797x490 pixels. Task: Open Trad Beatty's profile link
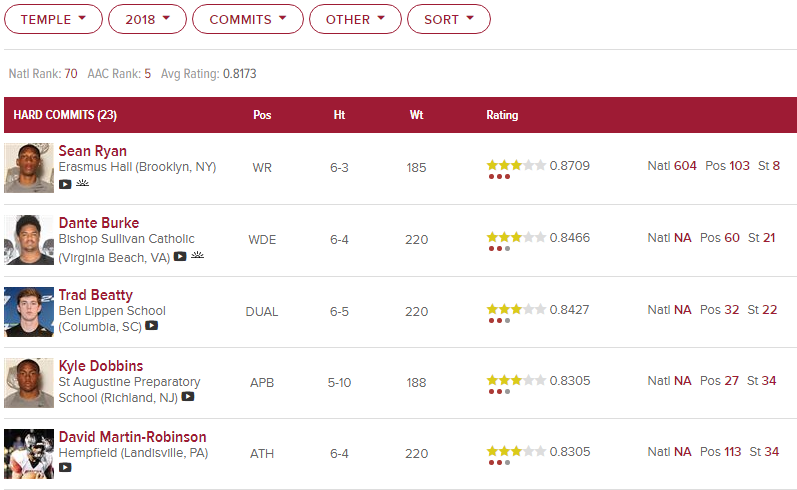pyautogui.click(x=96, y=295)
